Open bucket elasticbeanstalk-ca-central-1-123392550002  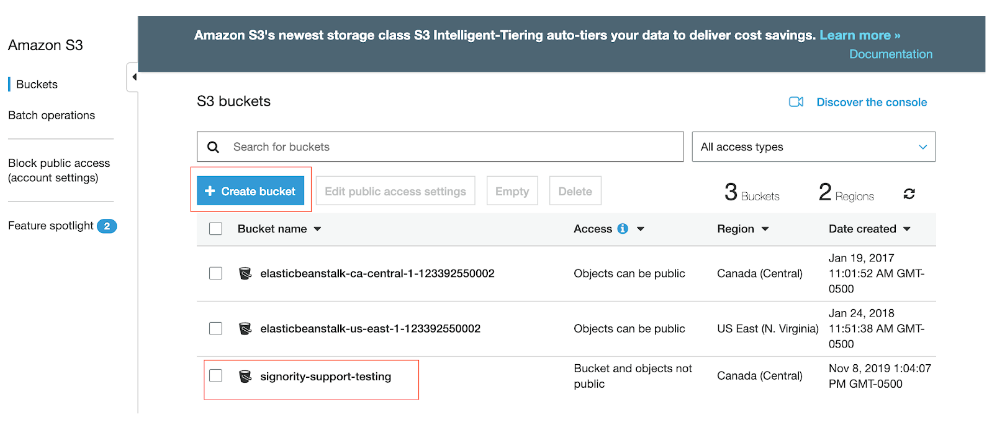[377, 274]
